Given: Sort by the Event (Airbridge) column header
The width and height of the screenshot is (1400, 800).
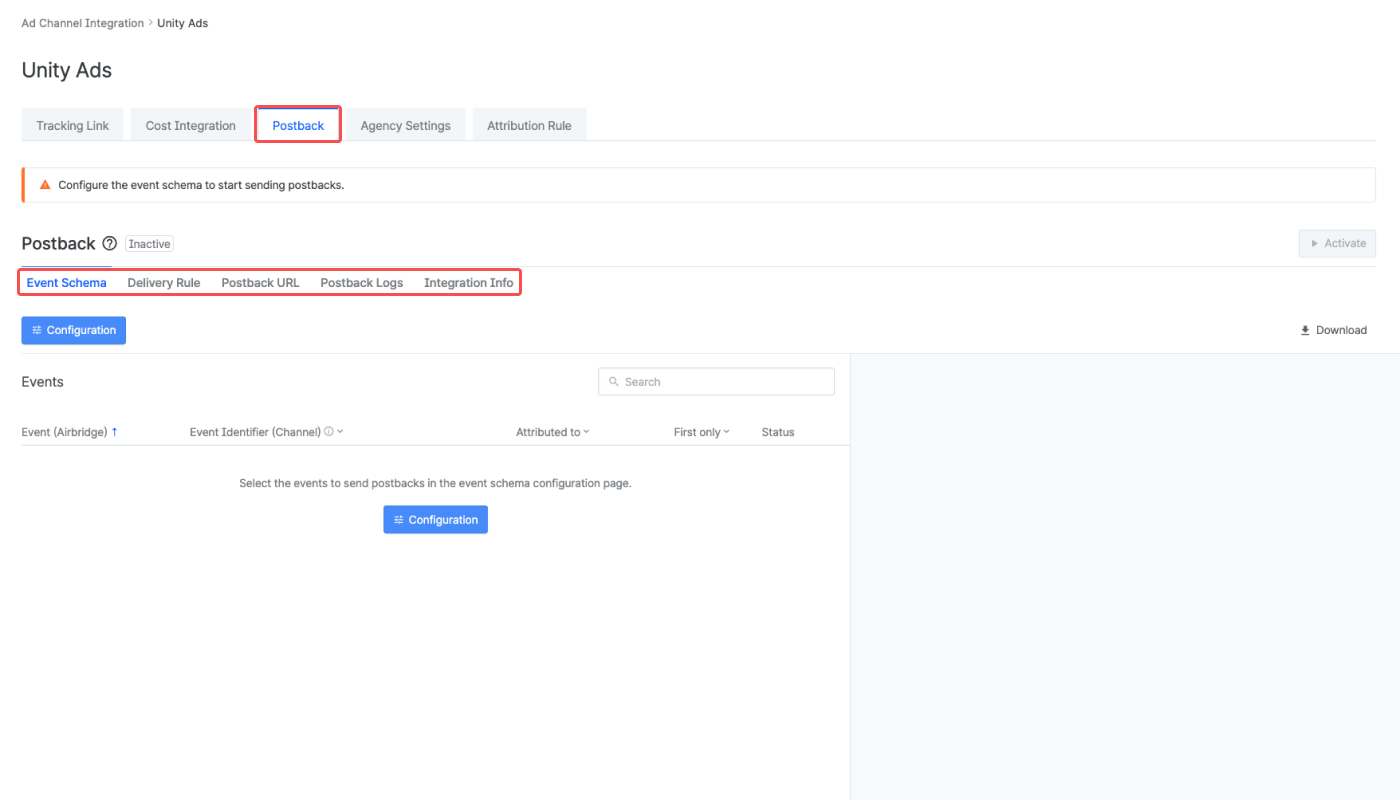Looking at the screenshot, I should (x=64, y=432).
